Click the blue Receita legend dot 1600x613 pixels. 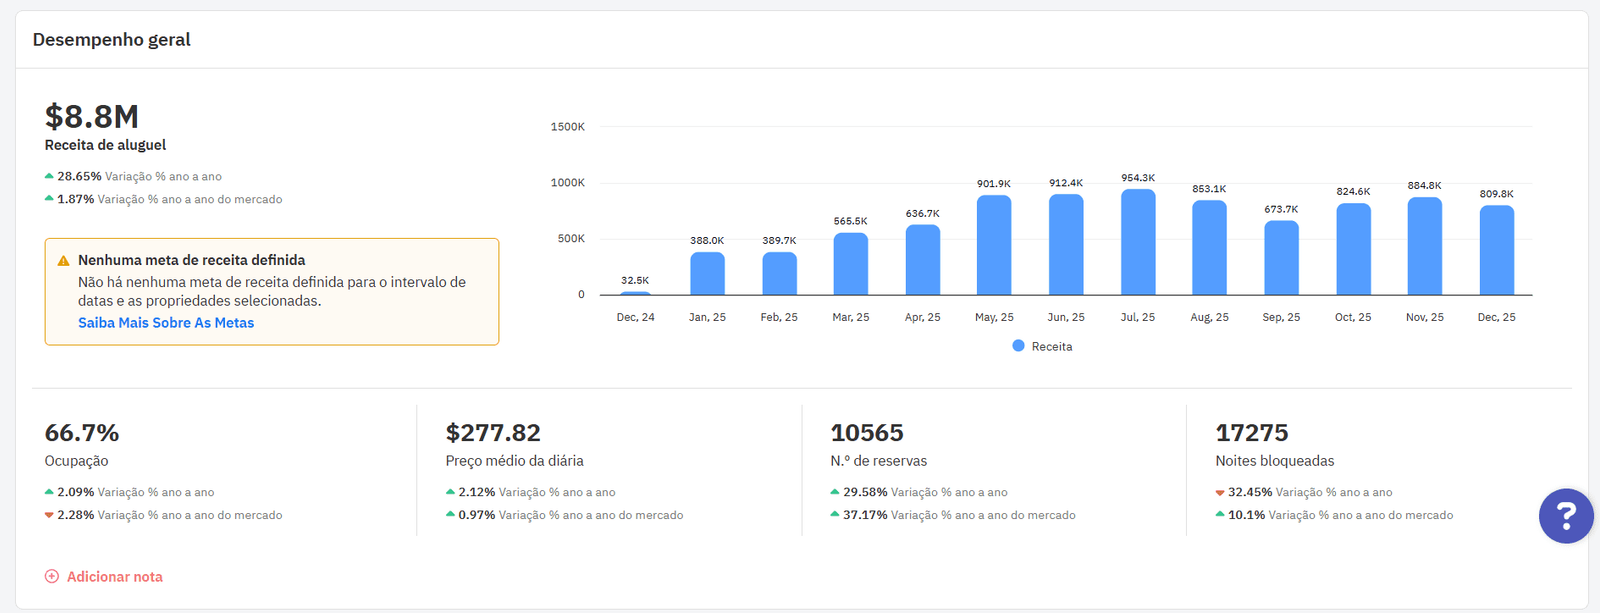(1018, 346)
